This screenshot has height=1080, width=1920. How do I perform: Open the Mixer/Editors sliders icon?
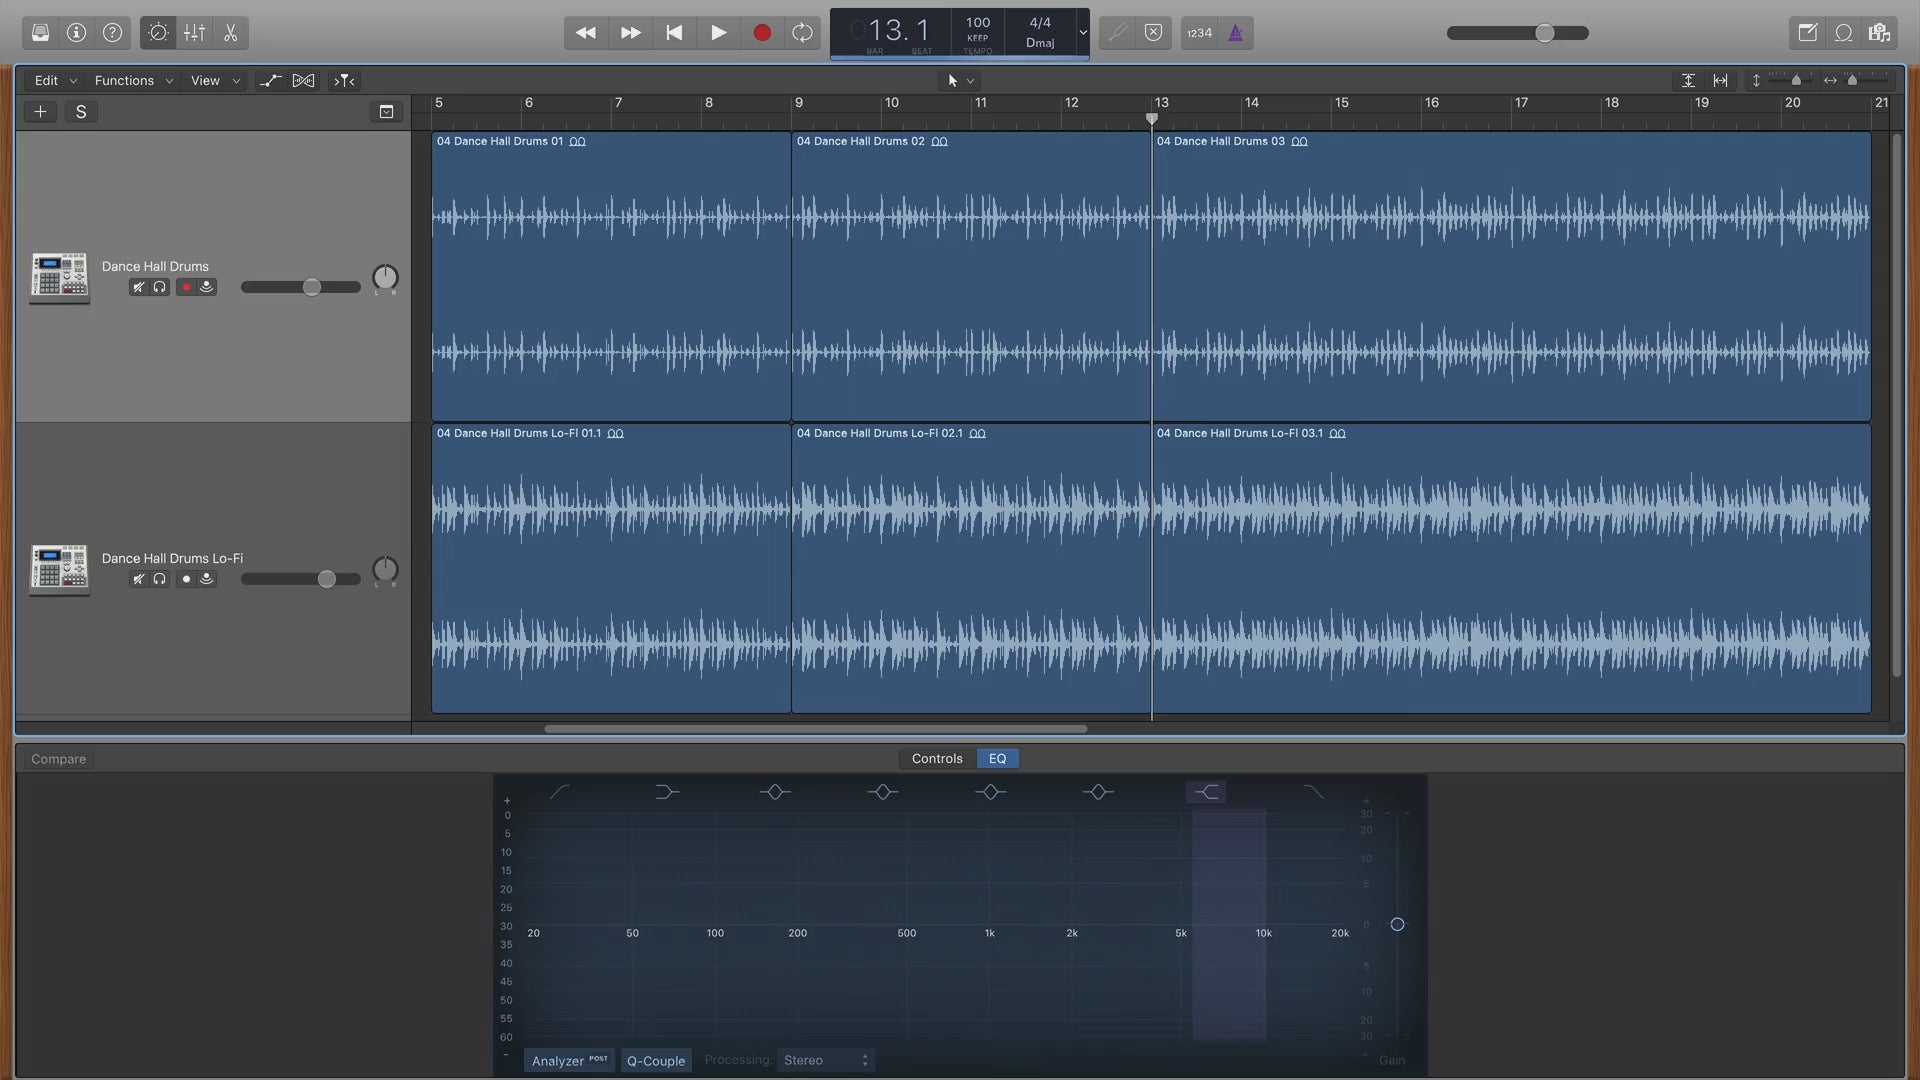coord(194,33)
